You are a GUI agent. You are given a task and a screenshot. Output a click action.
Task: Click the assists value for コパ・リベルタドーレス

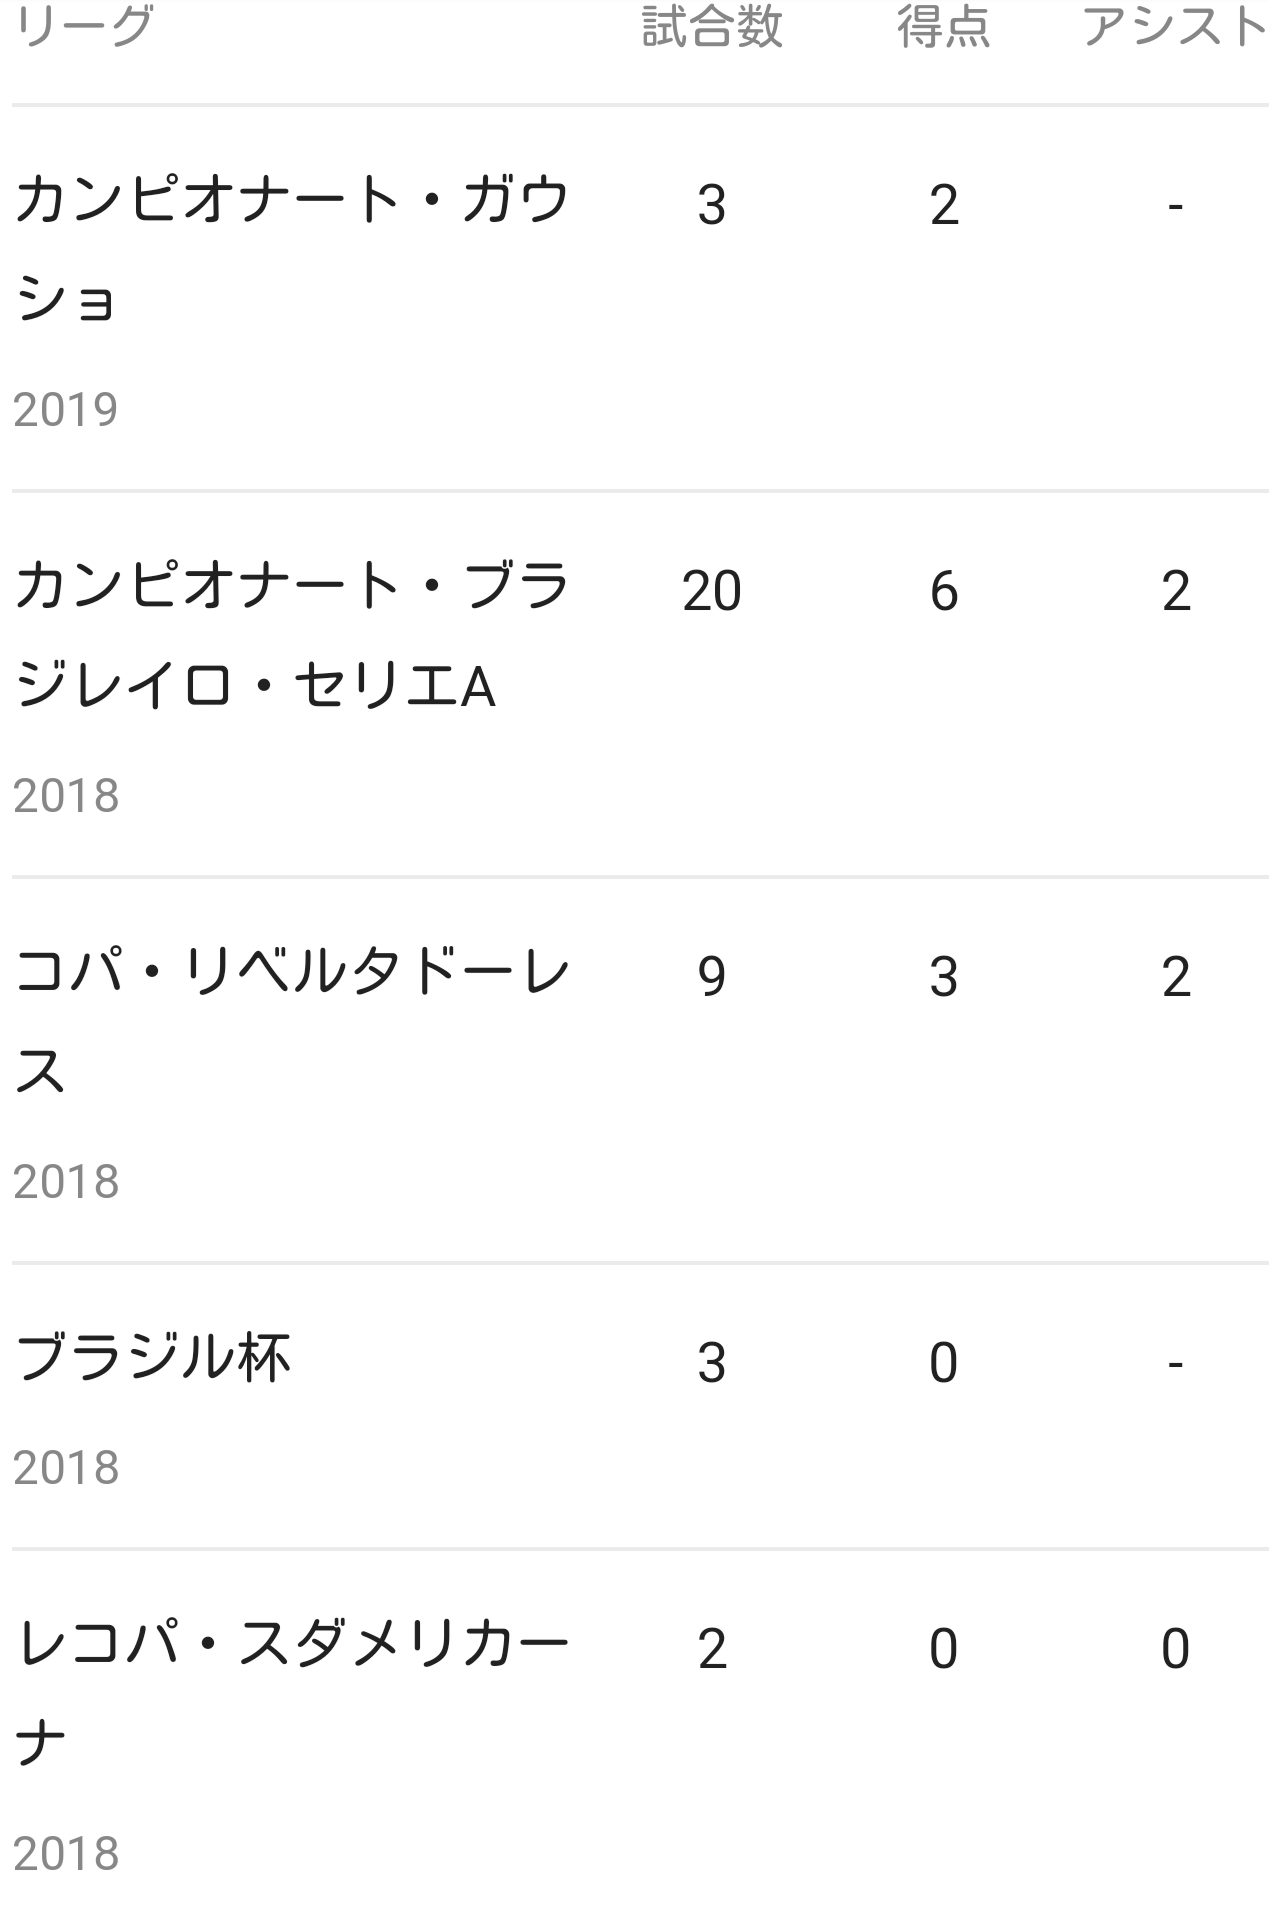tap(1175, 977)
